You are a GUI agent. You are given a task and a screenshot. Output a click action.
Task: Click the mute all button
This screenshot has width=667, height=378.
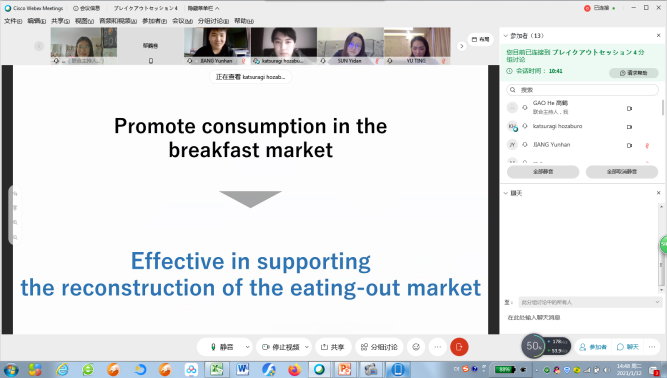pyautogui.click(x=543, y=172)
